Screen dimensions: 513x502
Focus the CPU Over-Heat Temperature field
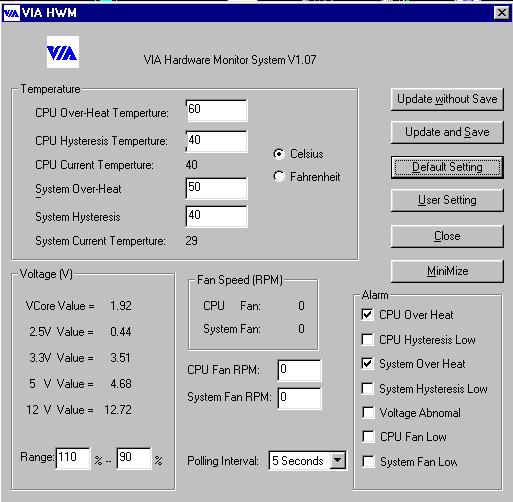(216, 110)
